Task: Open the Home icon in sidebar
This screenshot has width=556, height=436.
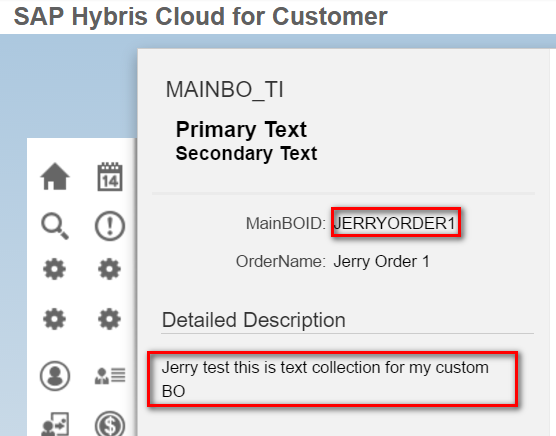Action: click(55, 177)
